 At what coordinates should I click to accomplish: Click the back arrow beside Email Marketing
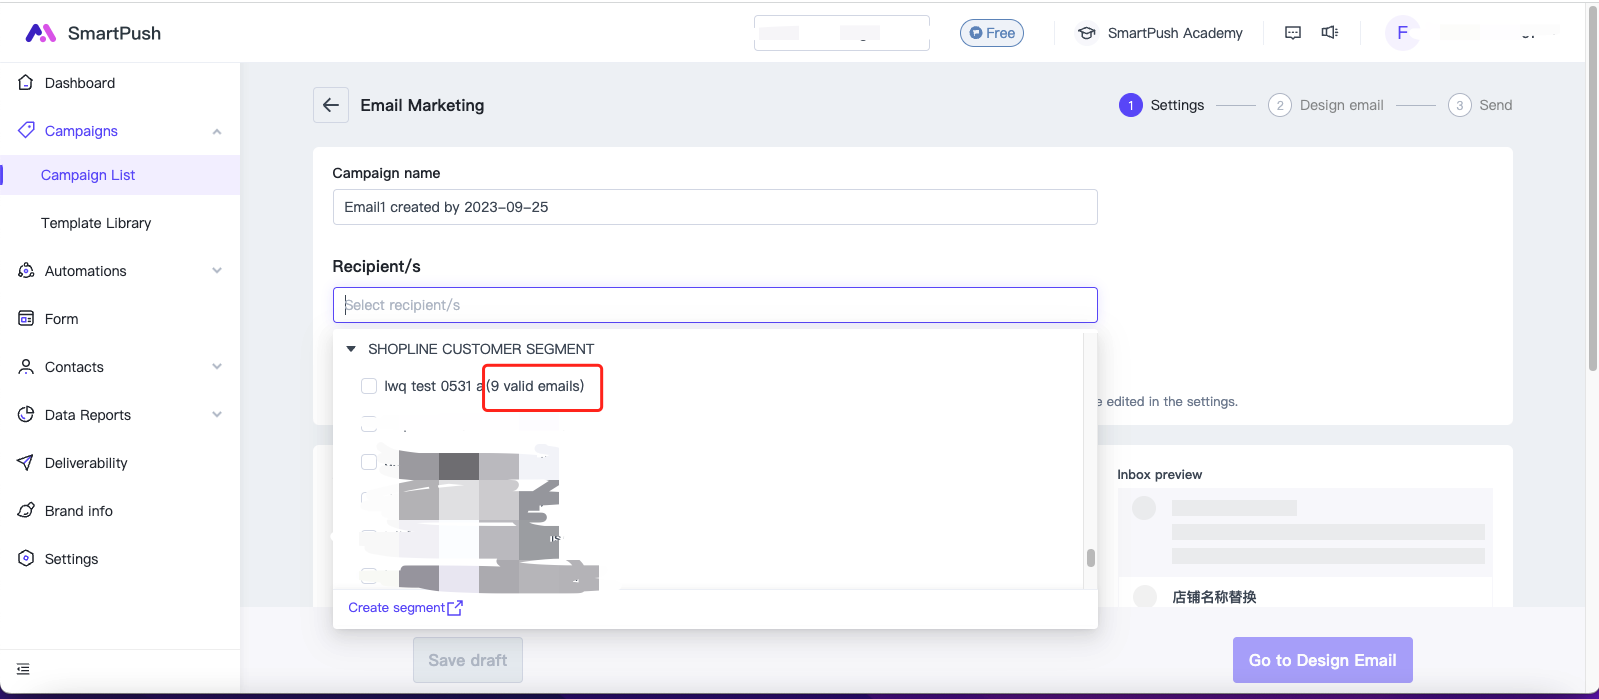point(331,105)
